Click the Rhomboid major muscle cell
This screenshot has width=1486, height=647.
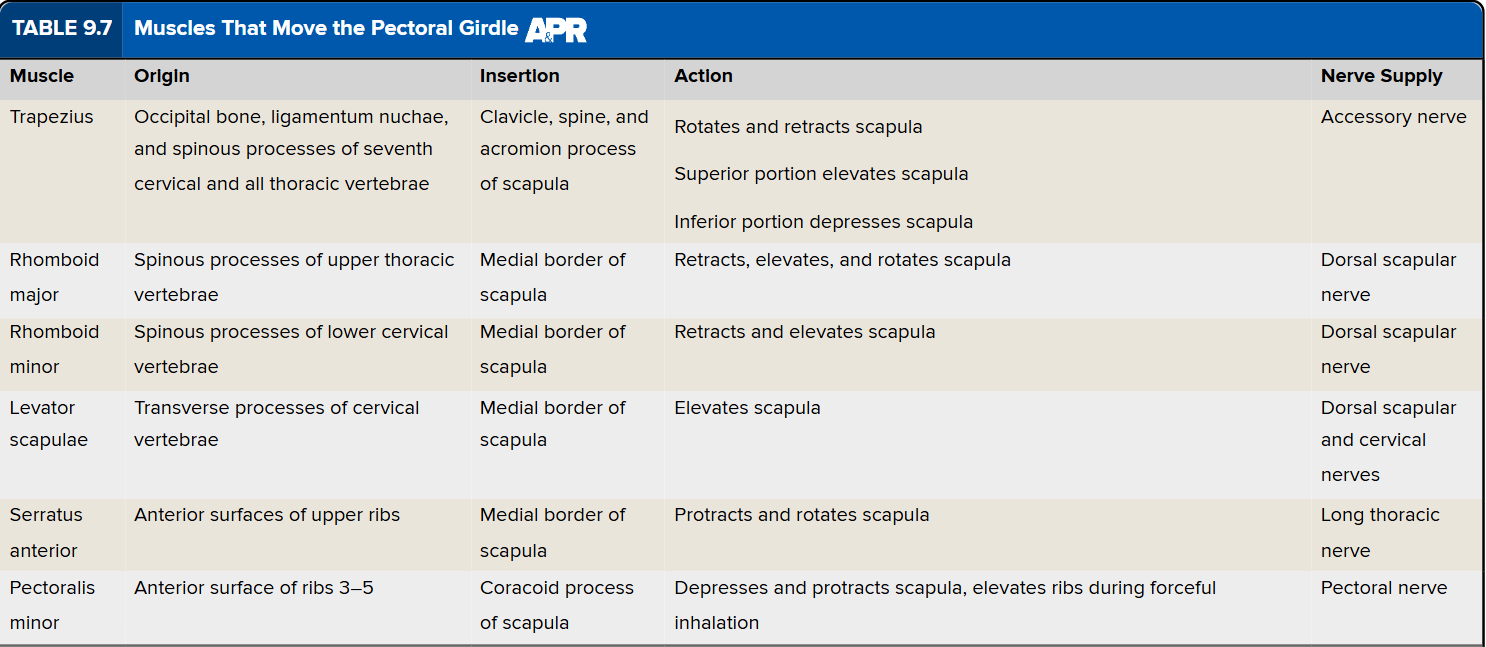[x=54, y=277]
